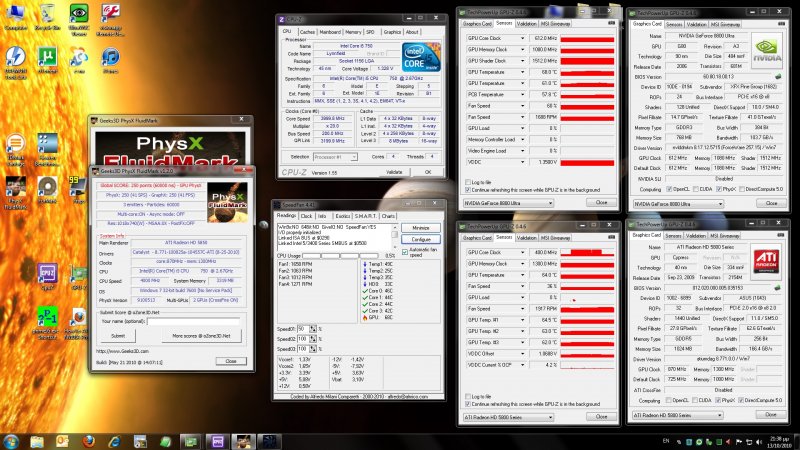The image size is (800, 450).
Task: Open GPU selector dropdown in NVIDIA Sensors window
Action: (508, 203)
